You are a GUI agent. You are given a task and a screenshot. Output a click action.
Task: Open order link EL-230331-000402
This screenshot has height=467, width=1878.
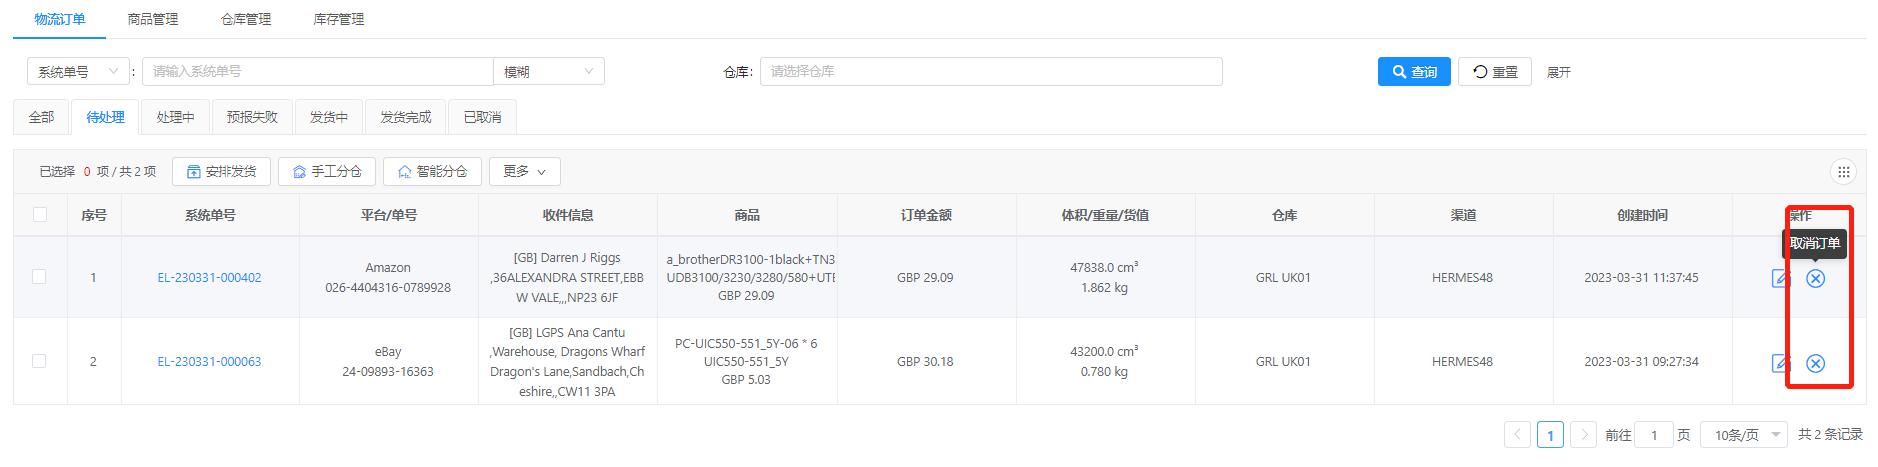(x=209, y=278)
